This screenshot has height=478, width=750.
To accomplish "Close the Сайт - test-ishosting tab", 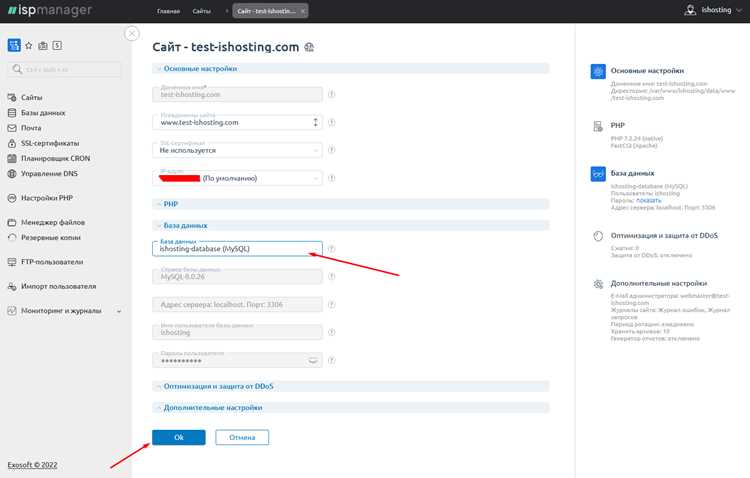I will (x=303, y=11).
